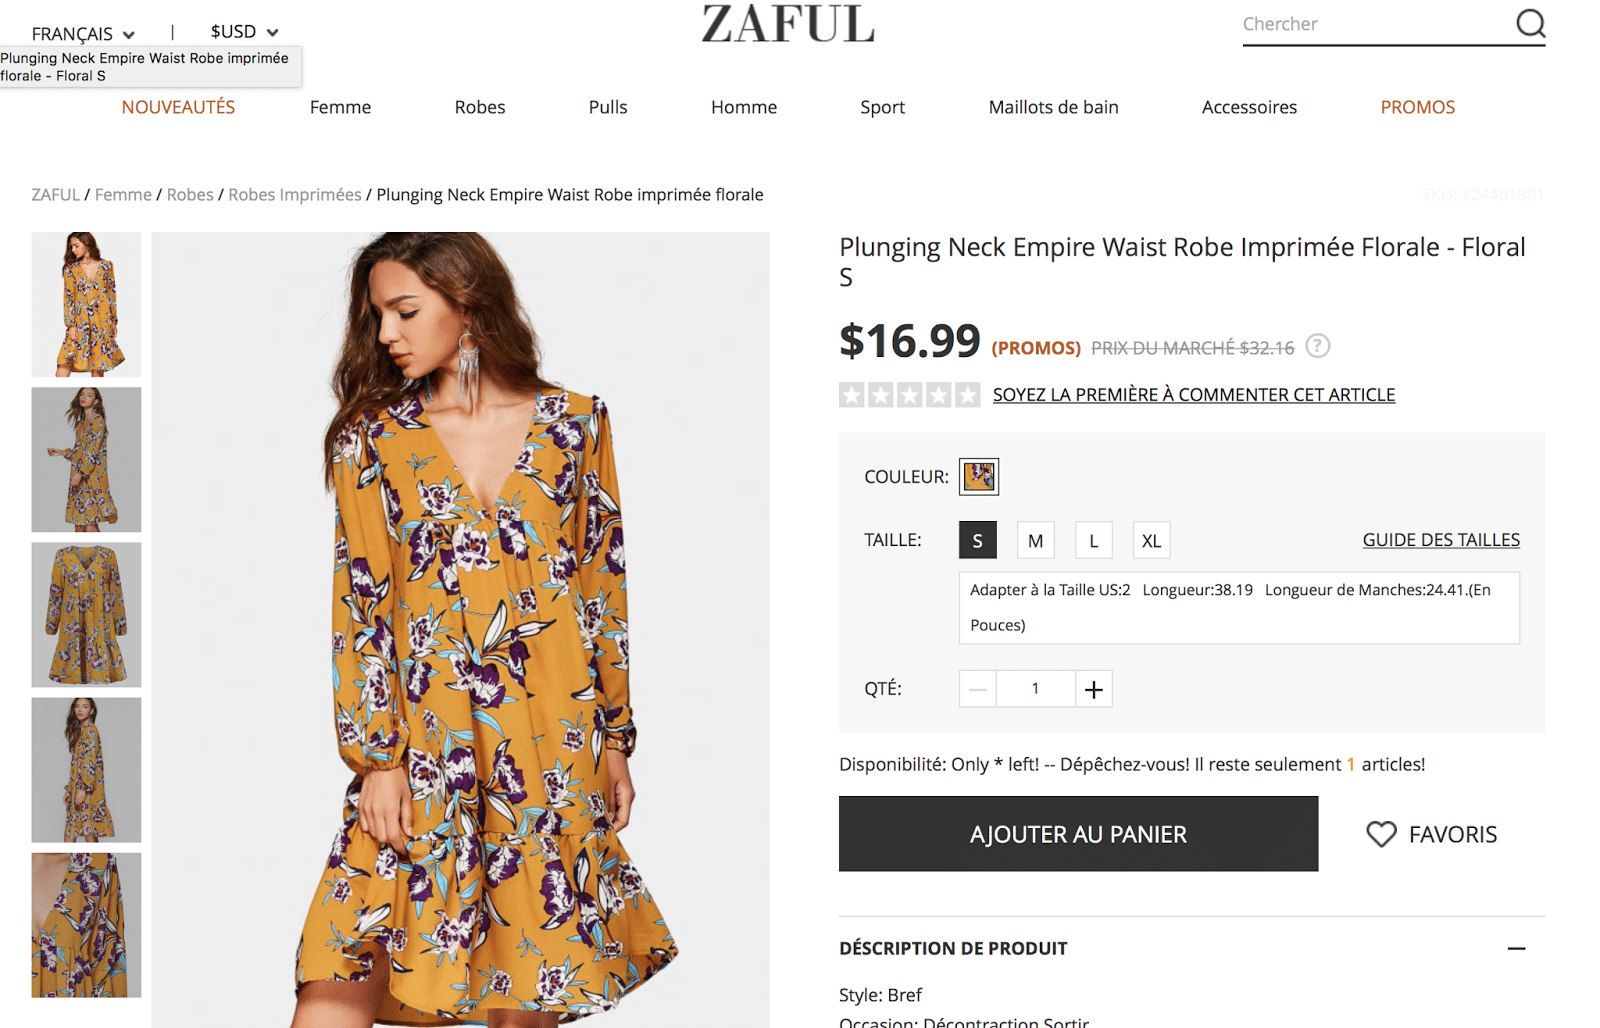This screenshot has width=1600, height=1028.
Task: Open the Robes menu item
Action: 480,107
